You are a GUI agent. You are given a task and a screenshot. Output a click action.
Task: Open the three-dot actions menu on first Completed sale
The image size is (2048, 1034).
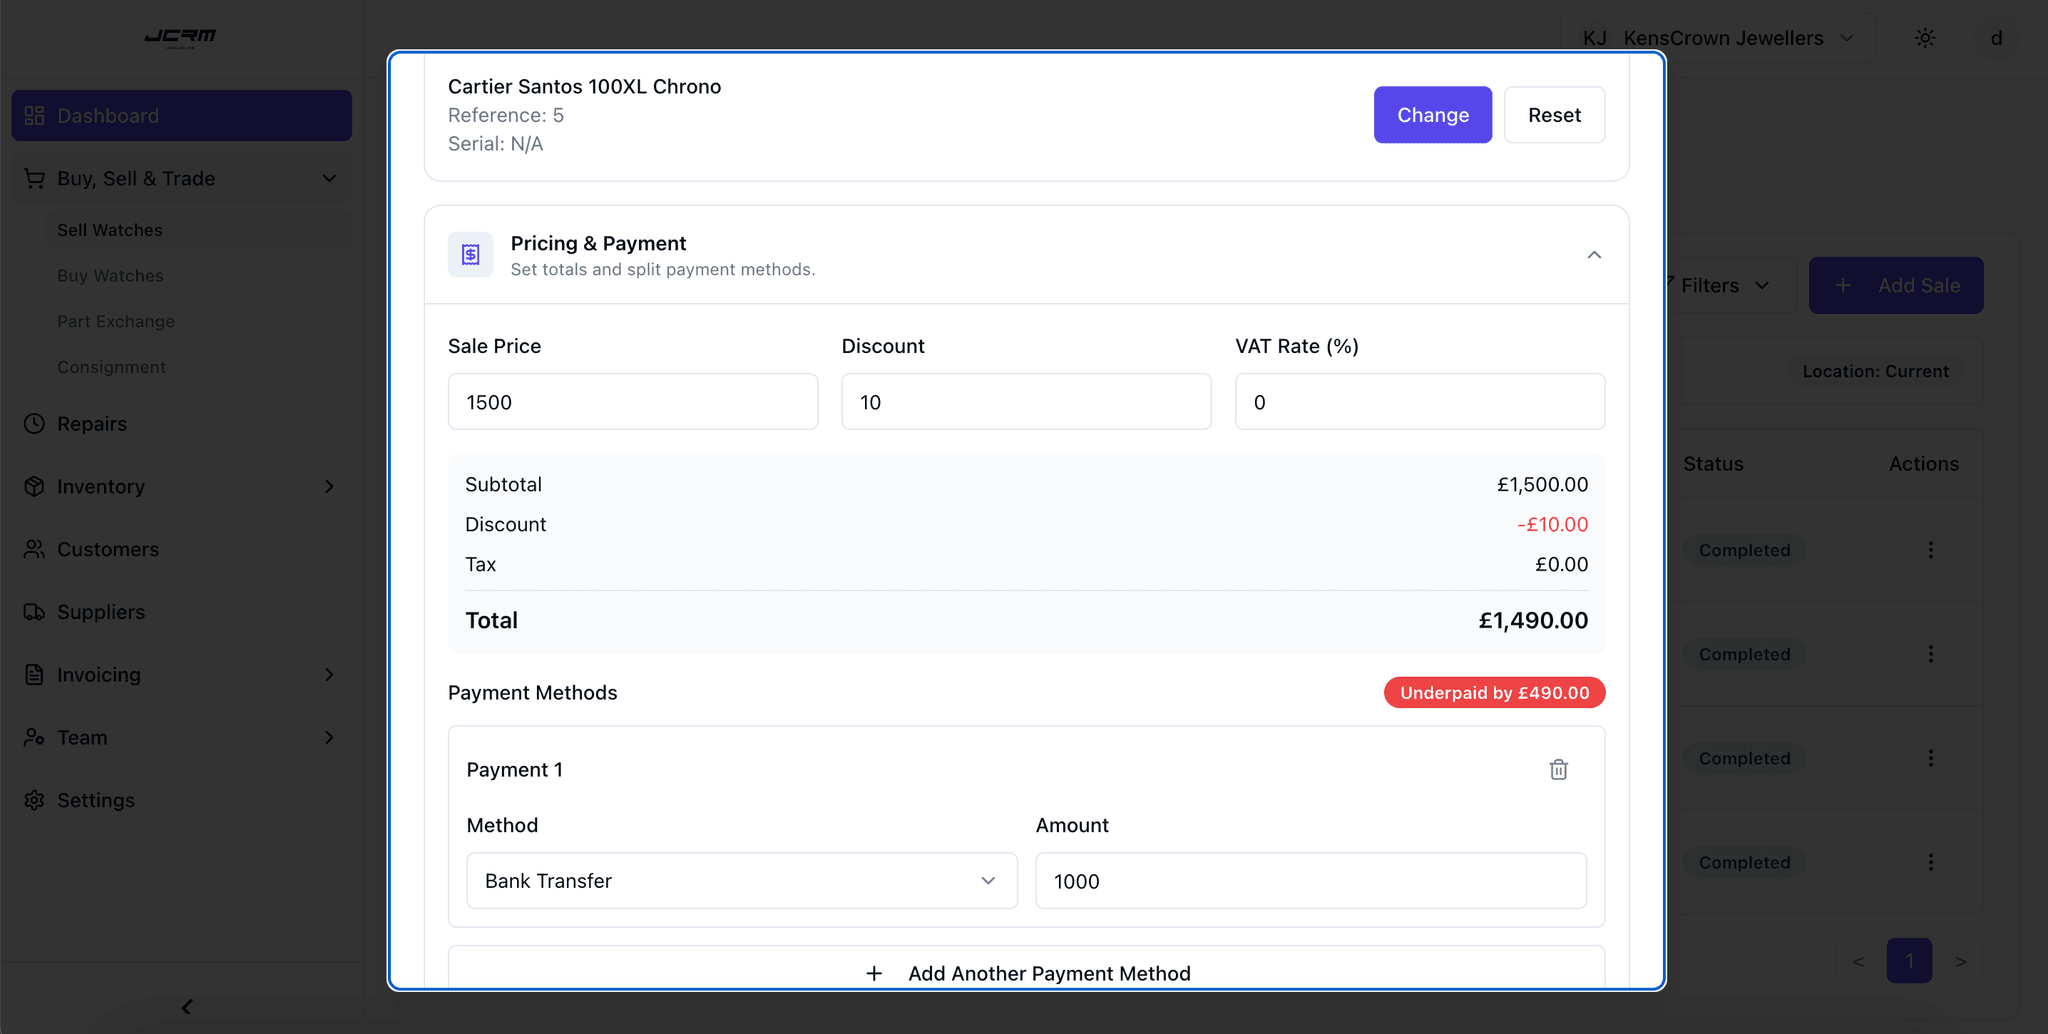(x=1930, y=549)
